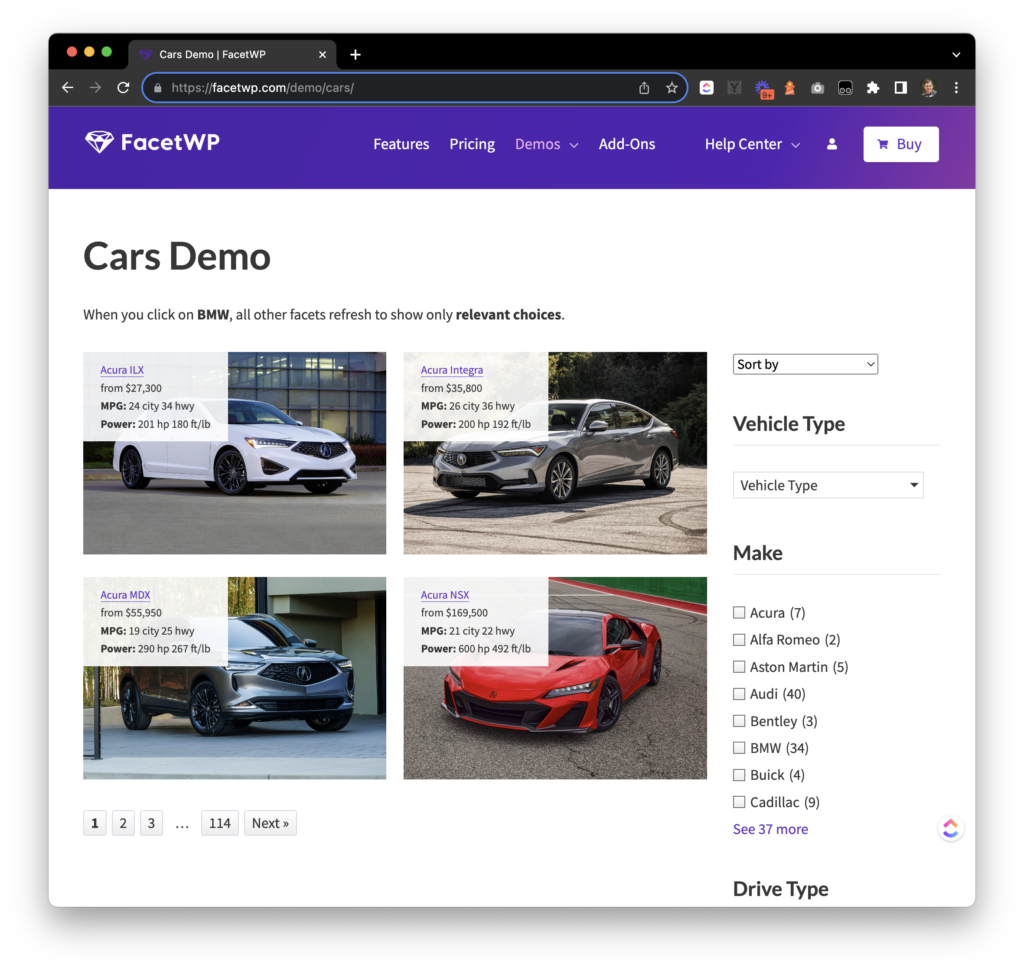Reload the page with the refresh icon

tap(123, 87)
